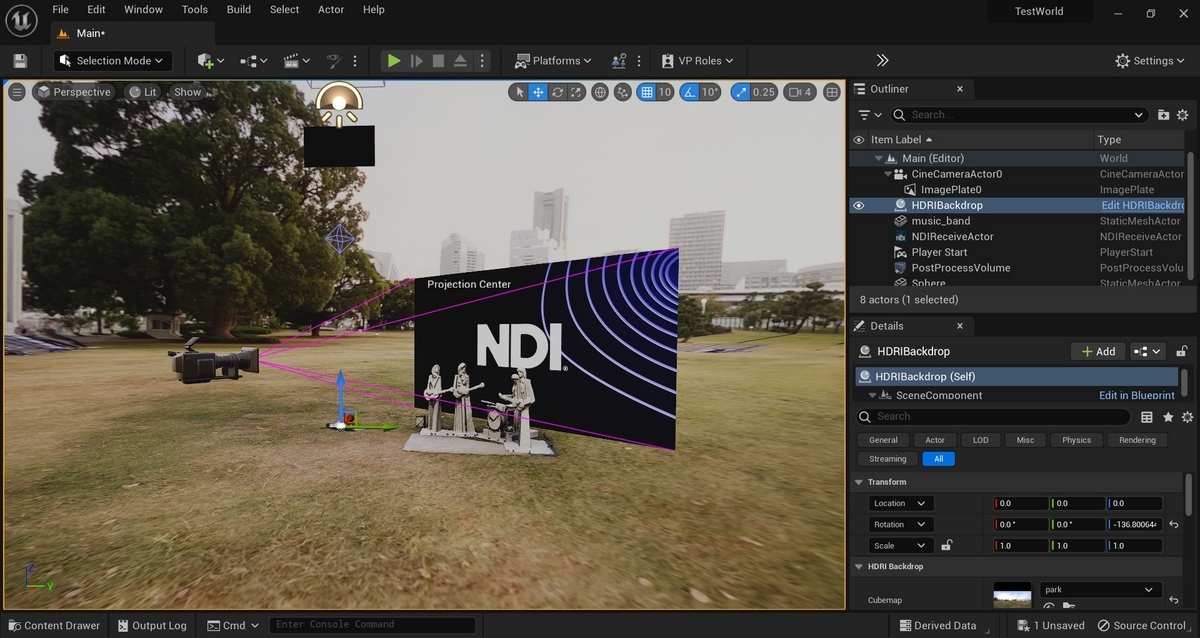Open the Edit menu
The height and width of the screenshot is (638, 1200).
coord(96,9)
